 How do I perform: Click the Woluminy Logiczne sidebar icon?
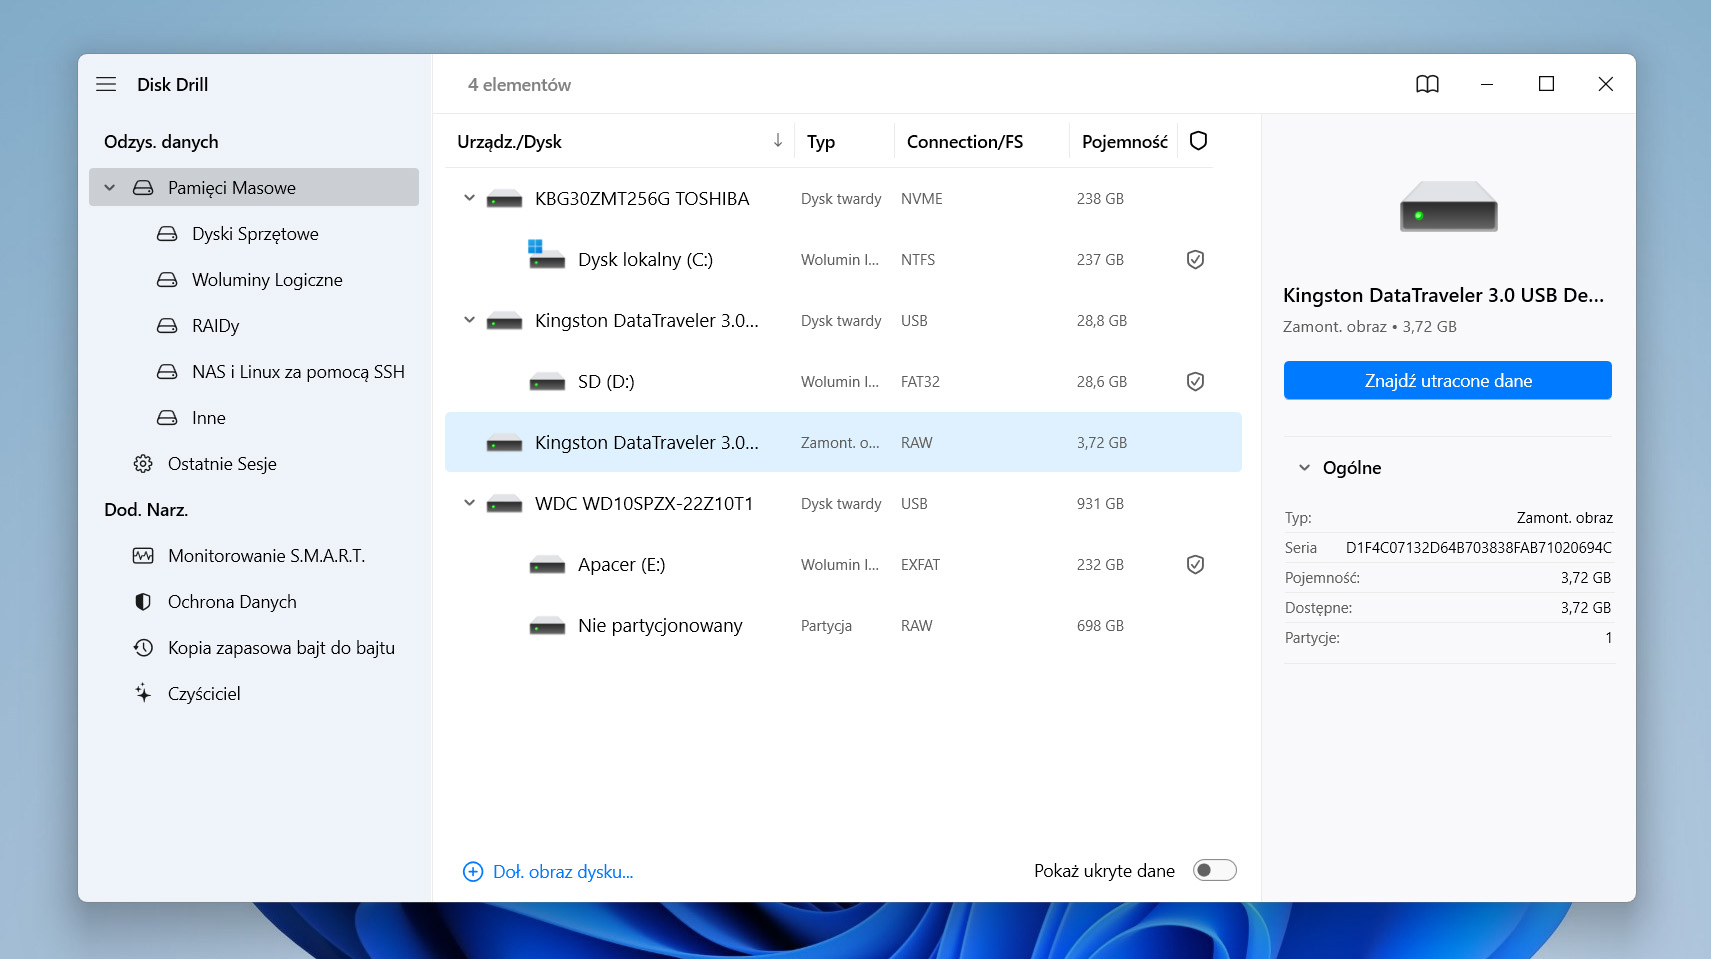tap(167, 280)
